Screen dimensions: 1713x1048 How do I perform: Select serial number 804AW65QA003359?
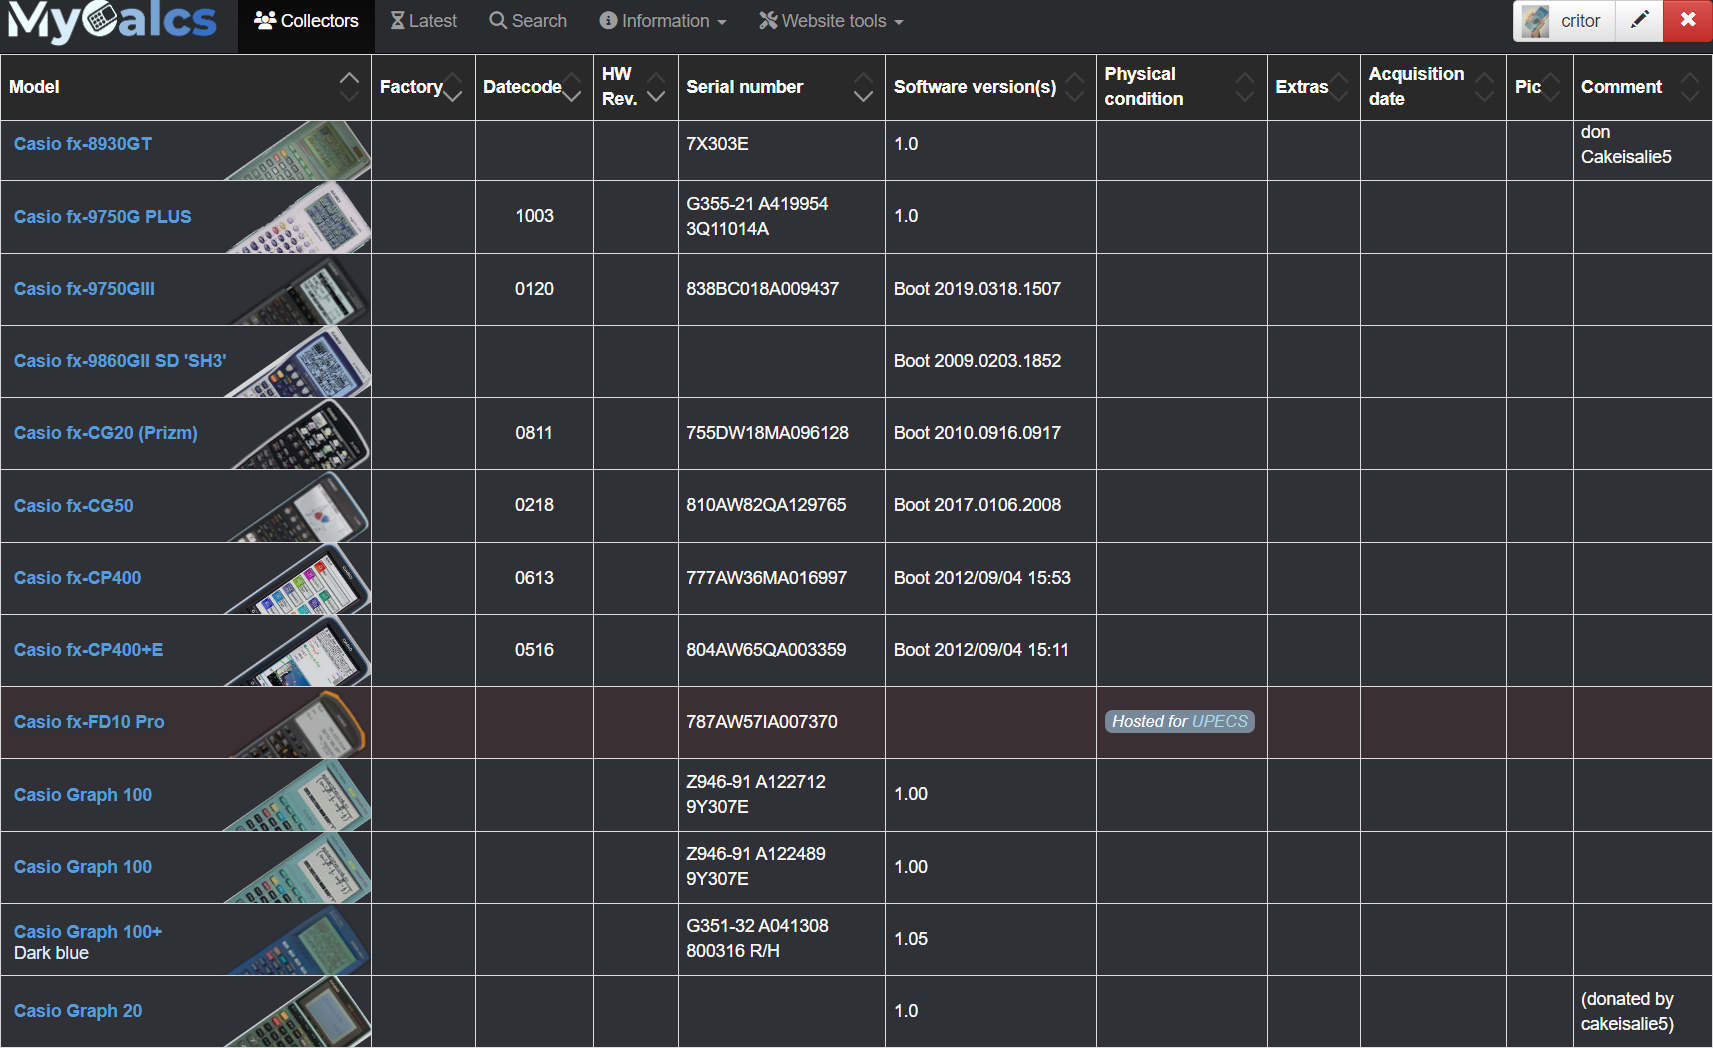[766, 650]
